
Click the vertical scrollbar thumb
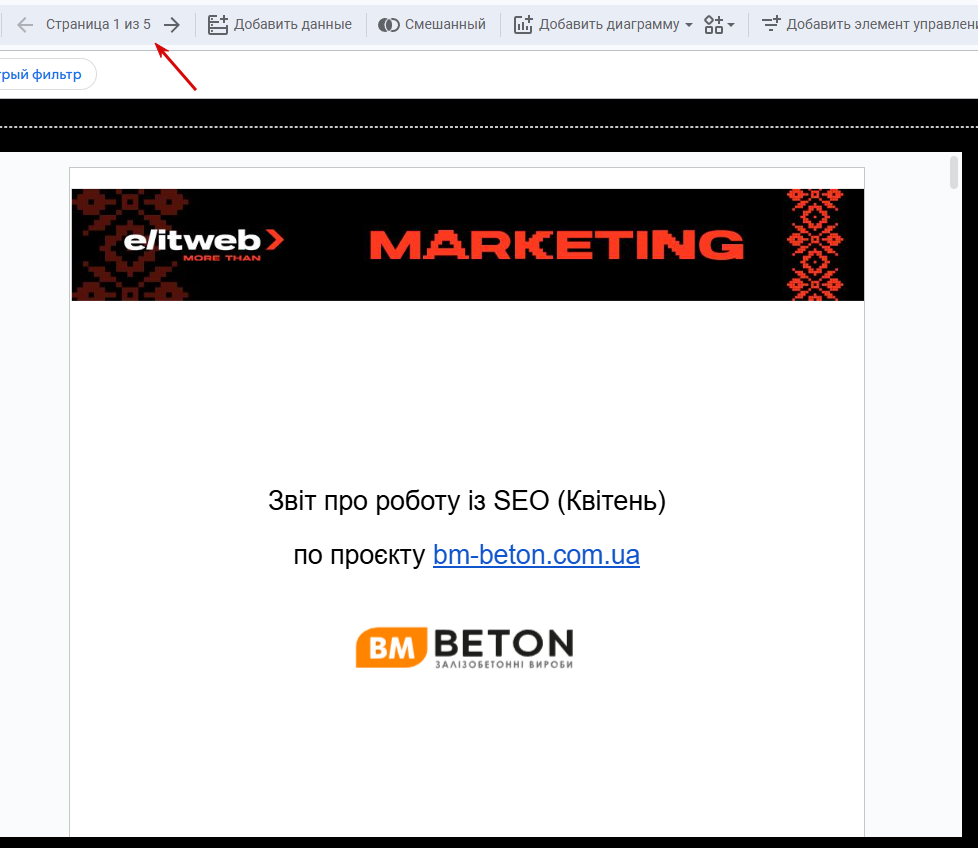click(x=953, y=173)
